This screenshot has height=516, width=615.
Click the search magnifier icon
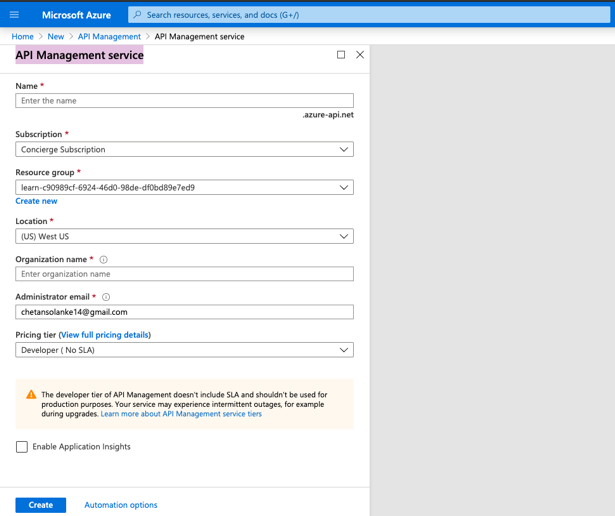137,15
